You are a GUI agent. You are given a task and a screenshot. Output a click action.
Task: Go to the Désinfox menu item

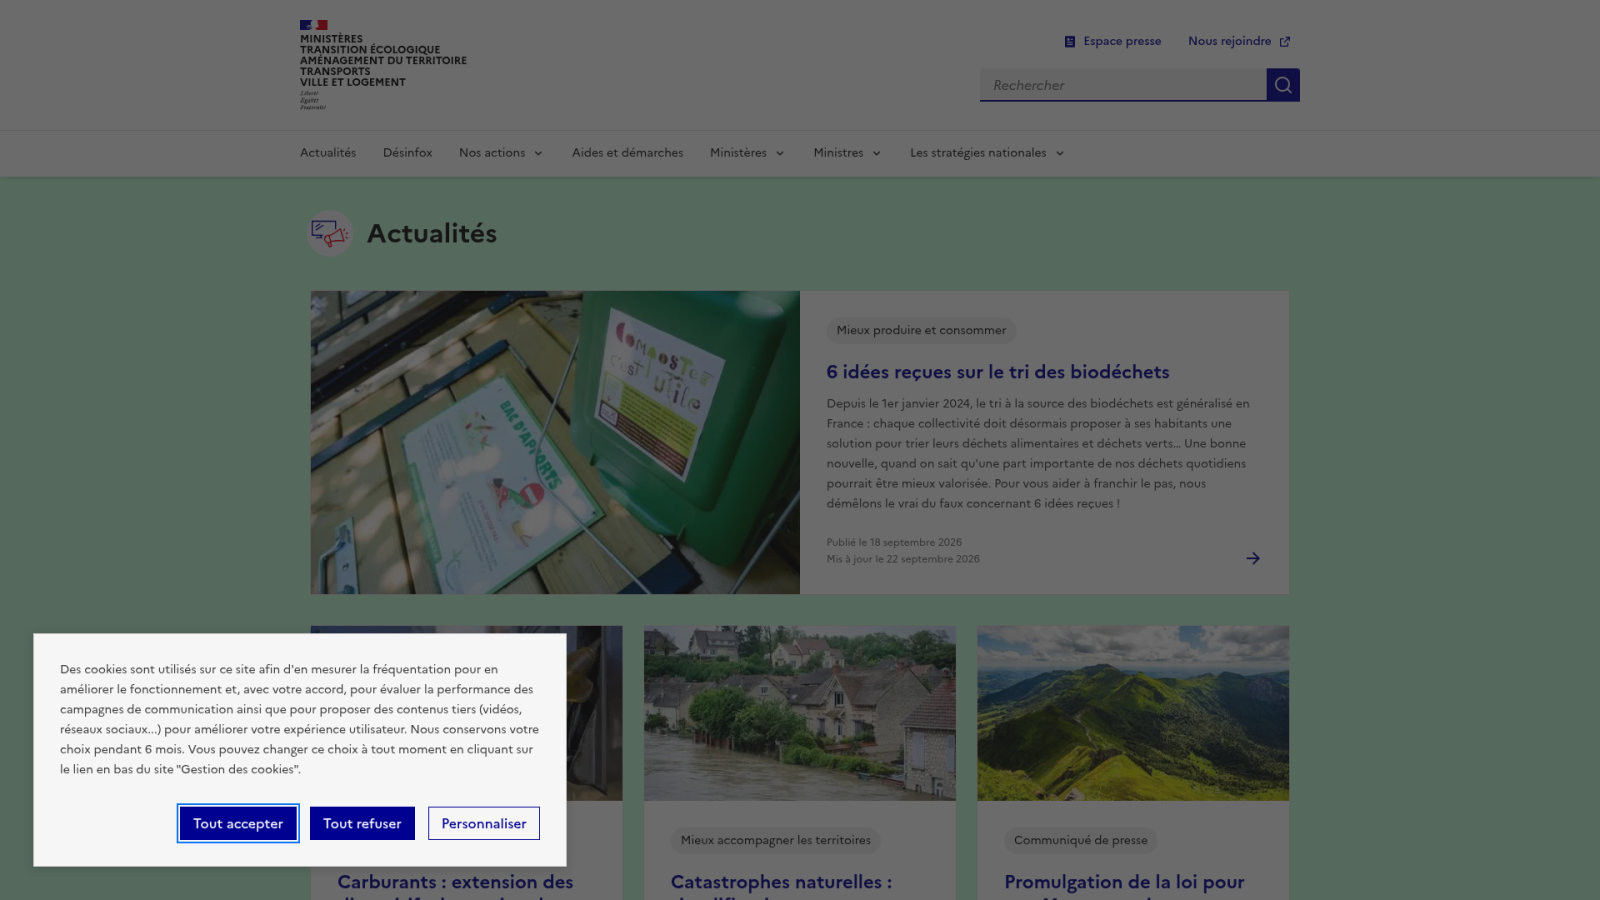(x=407, y=153)
